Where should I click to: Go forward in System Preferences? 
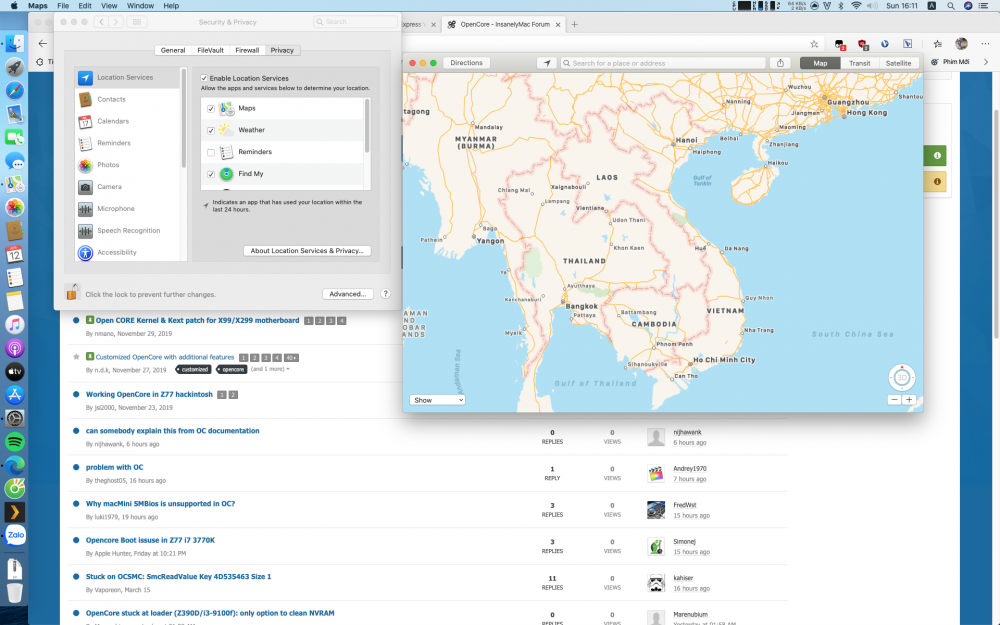coord(115,22)
